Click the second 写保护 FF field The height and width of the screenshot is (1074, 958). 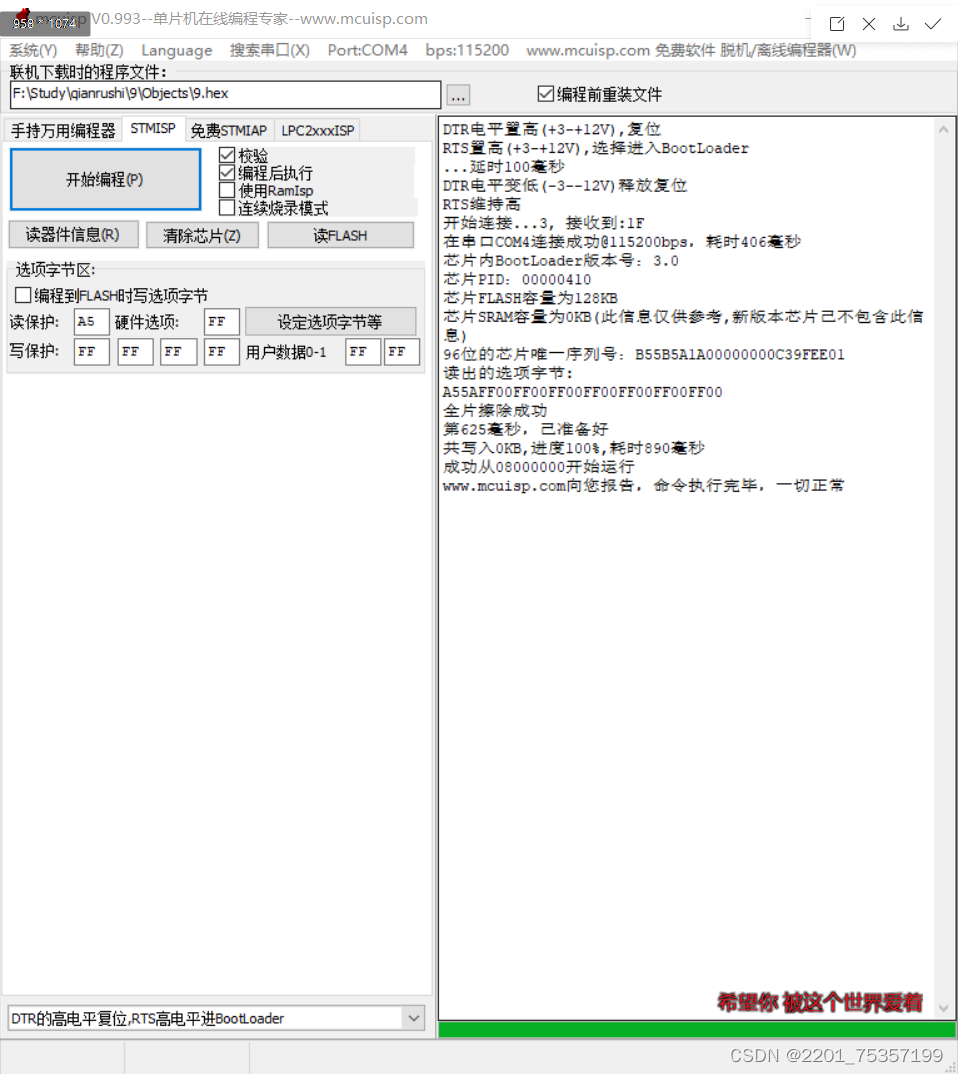135,351
